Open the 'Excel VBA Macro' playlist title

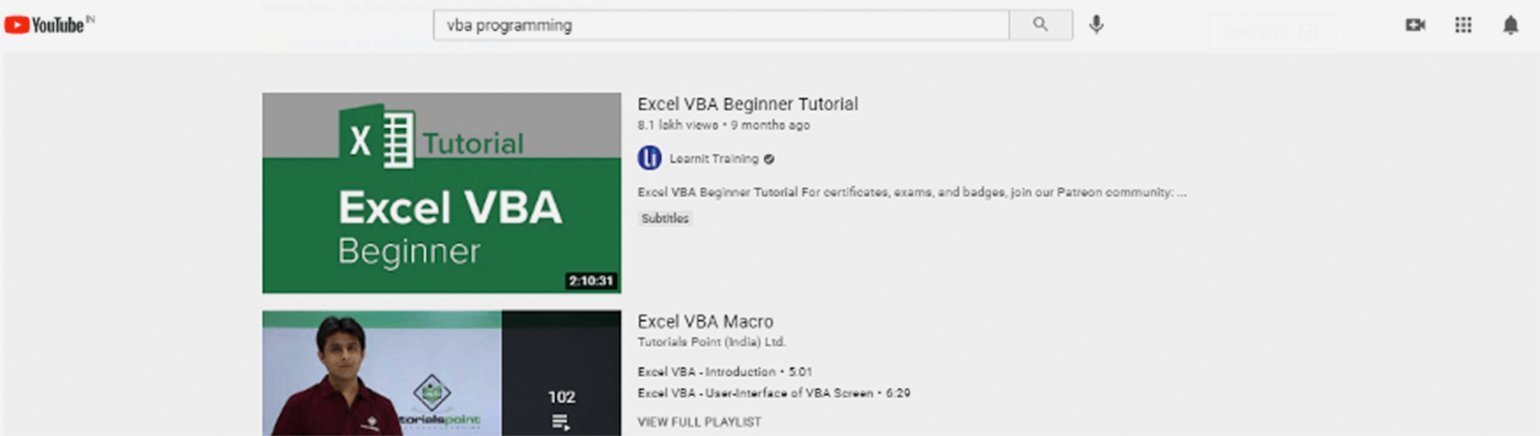click(x=705, y=322)
